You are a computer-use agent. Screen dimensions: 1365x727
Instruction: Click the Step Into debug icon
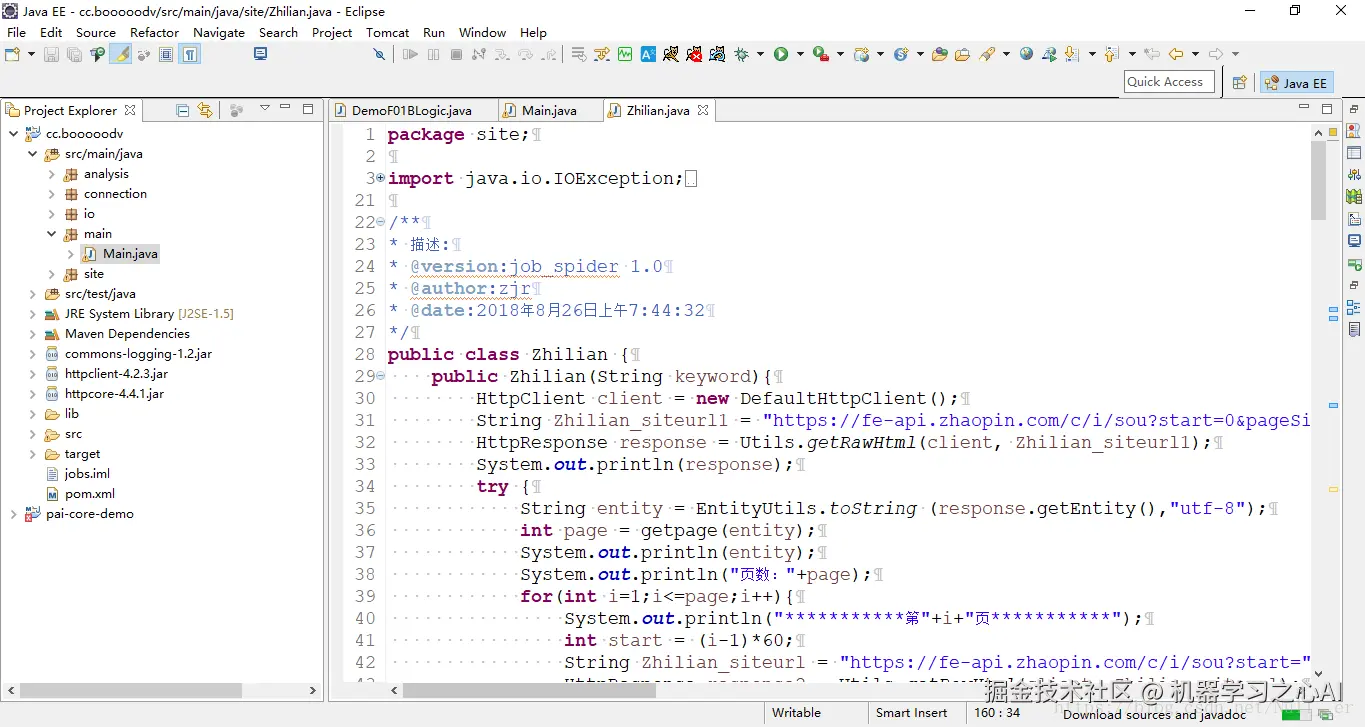pos(502,54)
